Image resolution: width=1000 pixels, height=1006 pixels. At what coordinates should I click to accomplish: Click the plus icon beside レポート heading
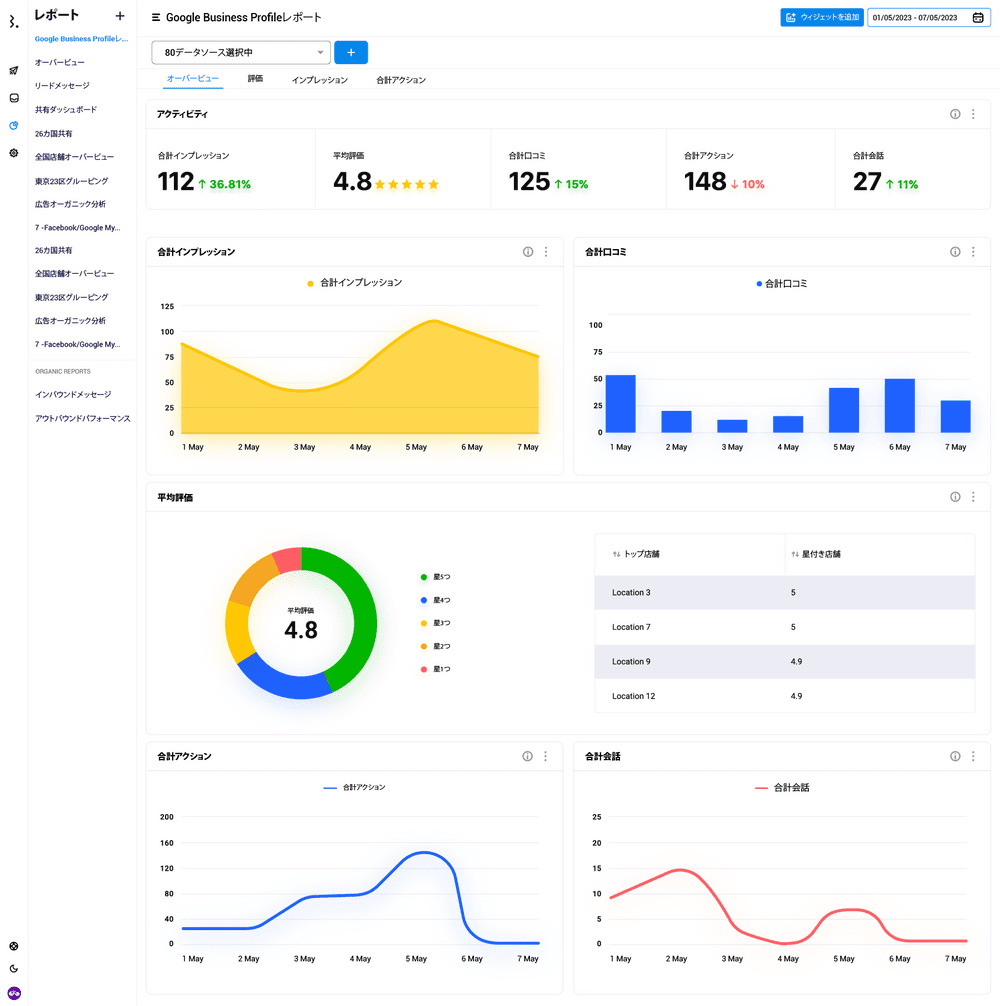[x=120, y=15]
